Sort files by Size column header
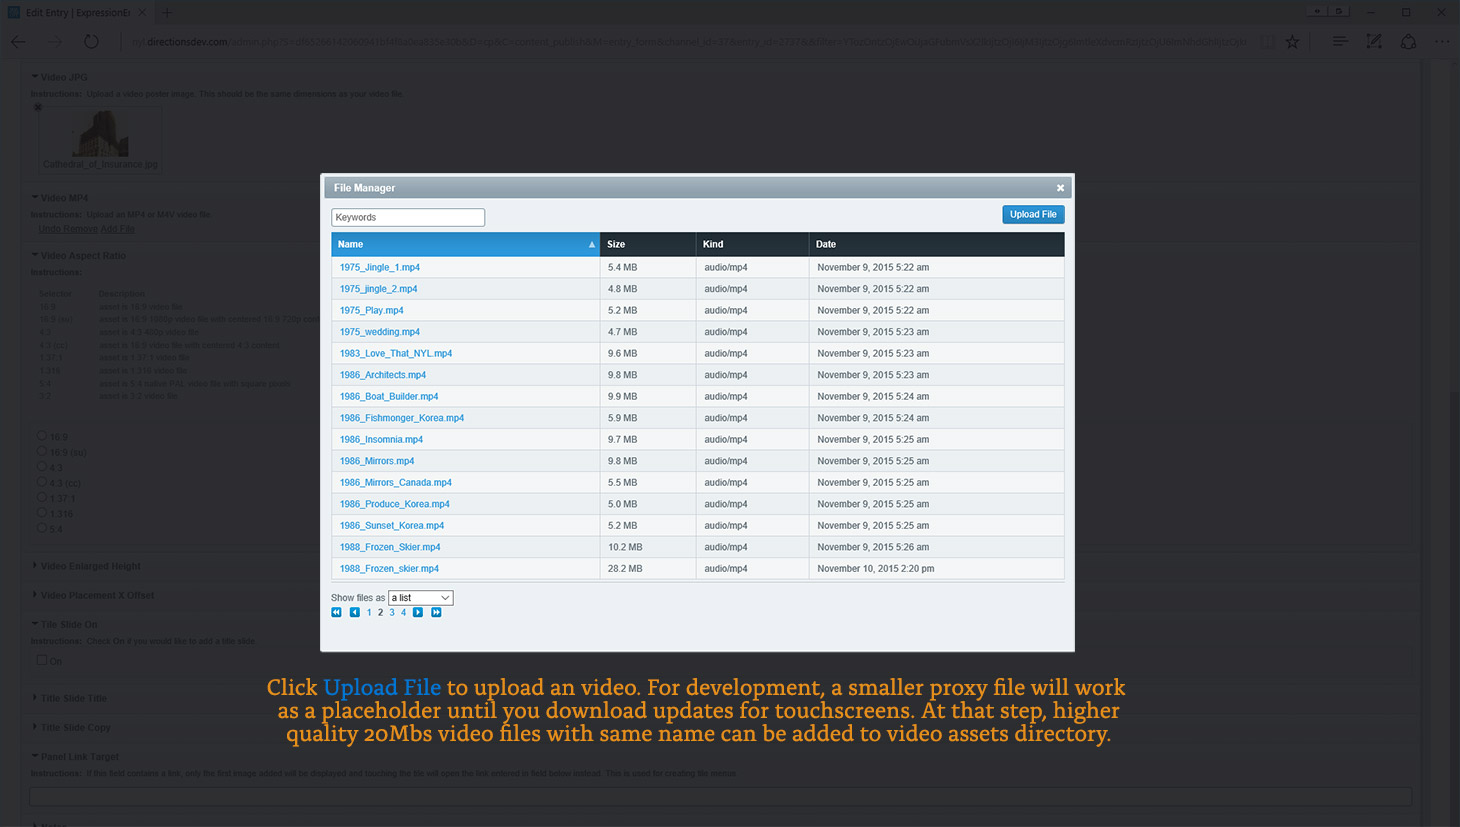1460x827 pixels. [616, 244]
